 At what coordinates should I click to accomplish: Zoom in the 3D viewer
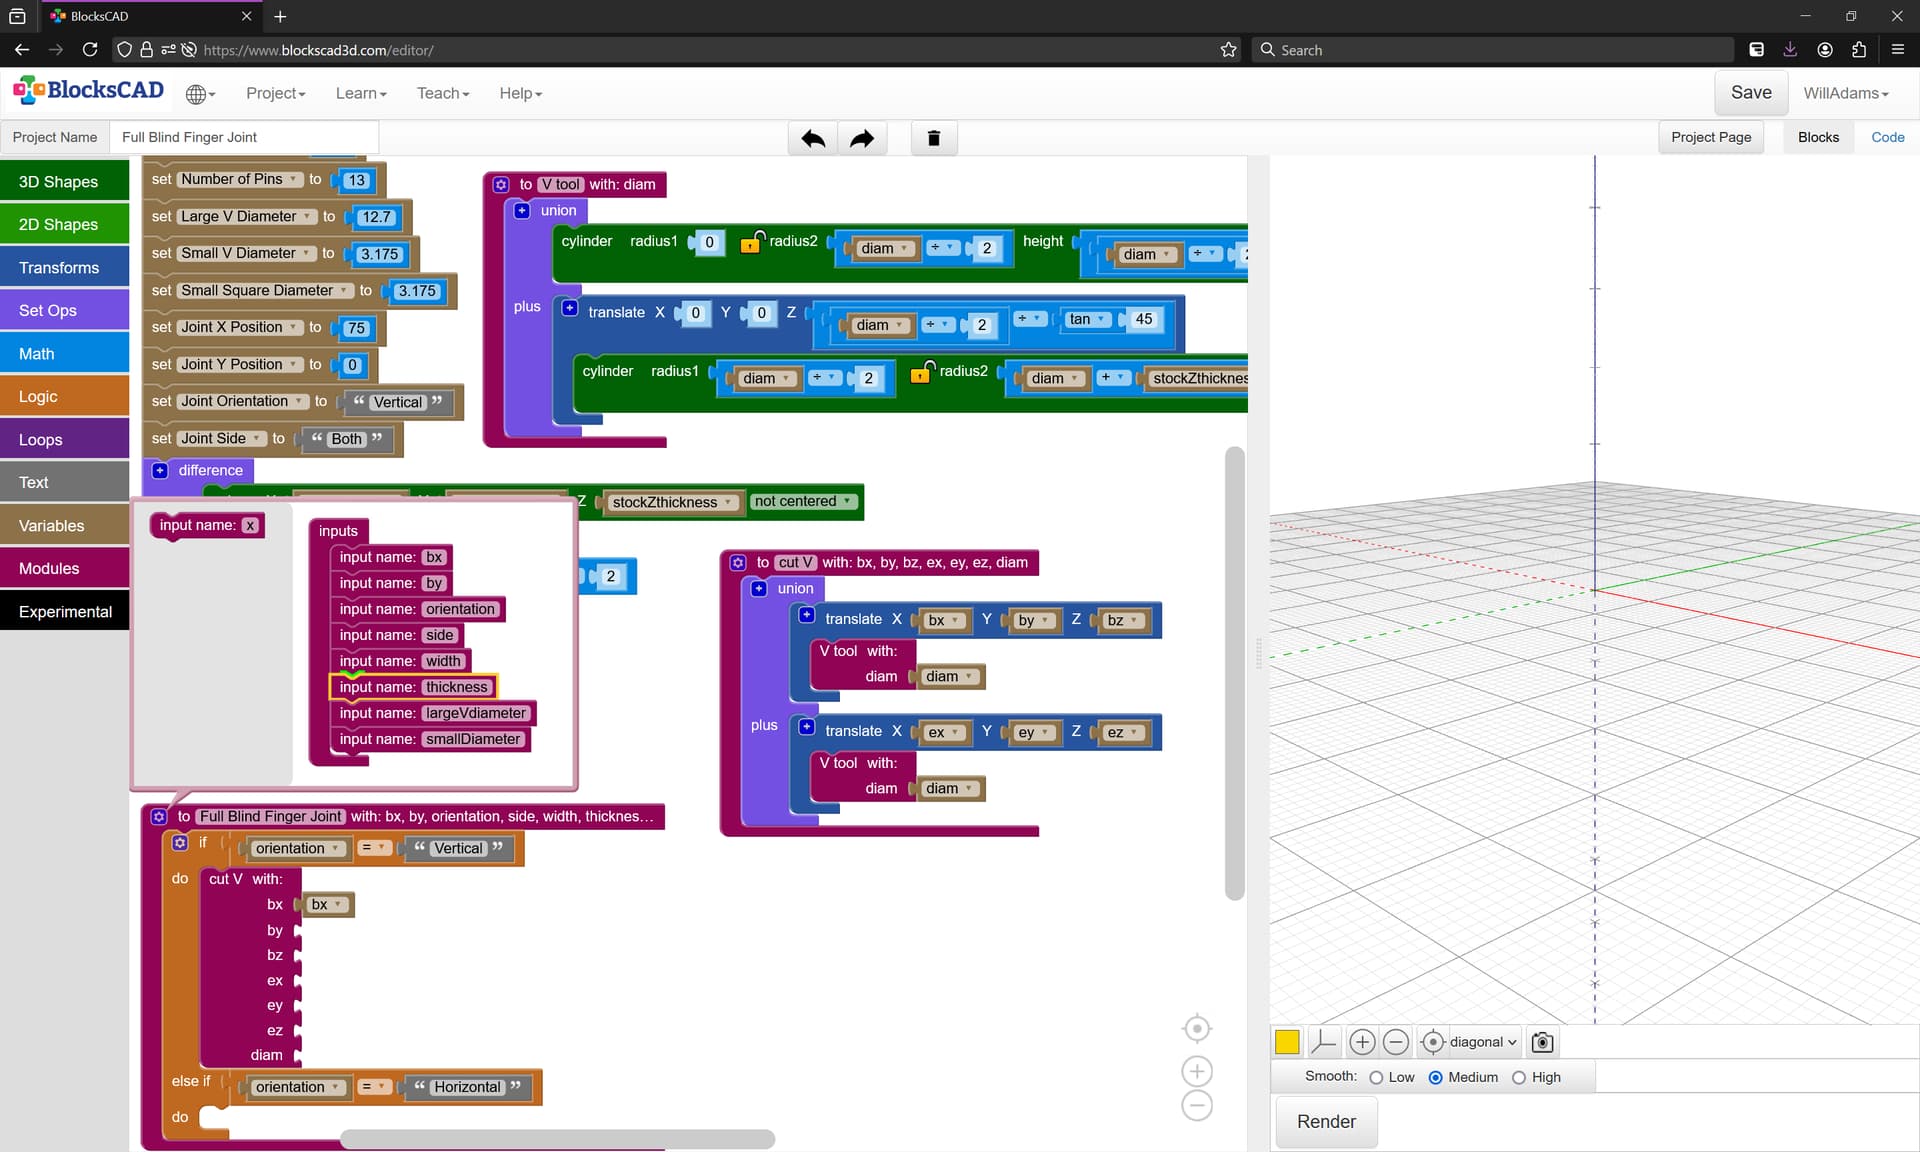click(1362, 1042)
